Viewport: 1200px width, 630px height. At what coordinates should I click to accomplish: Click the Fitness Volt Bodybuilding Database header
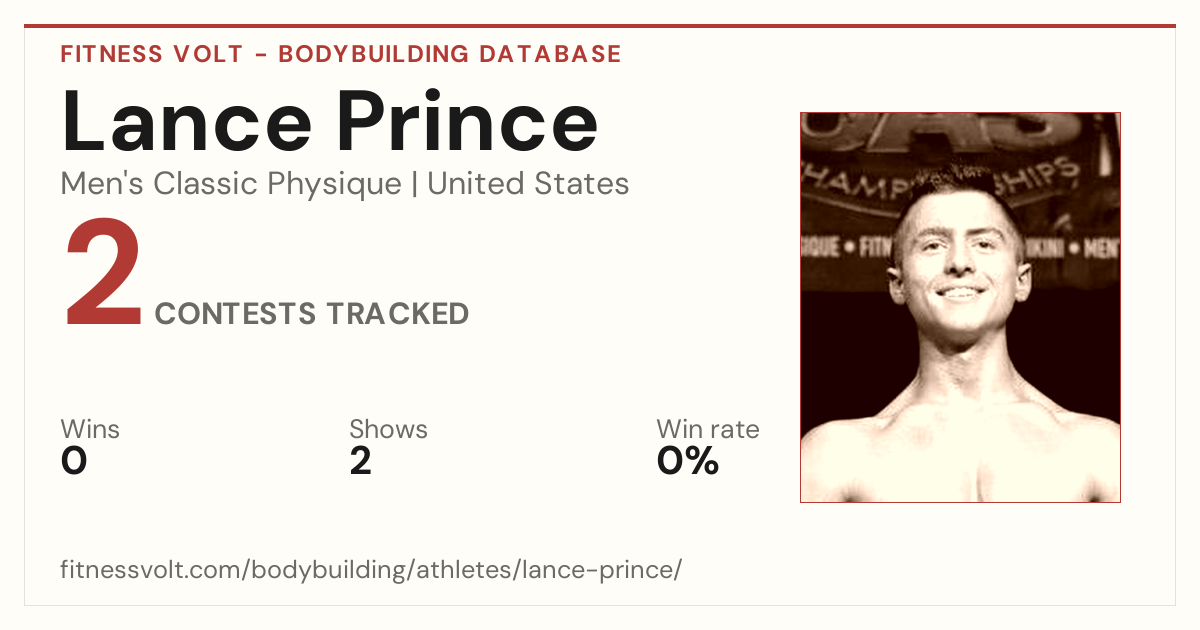click(x=341, y=54)
